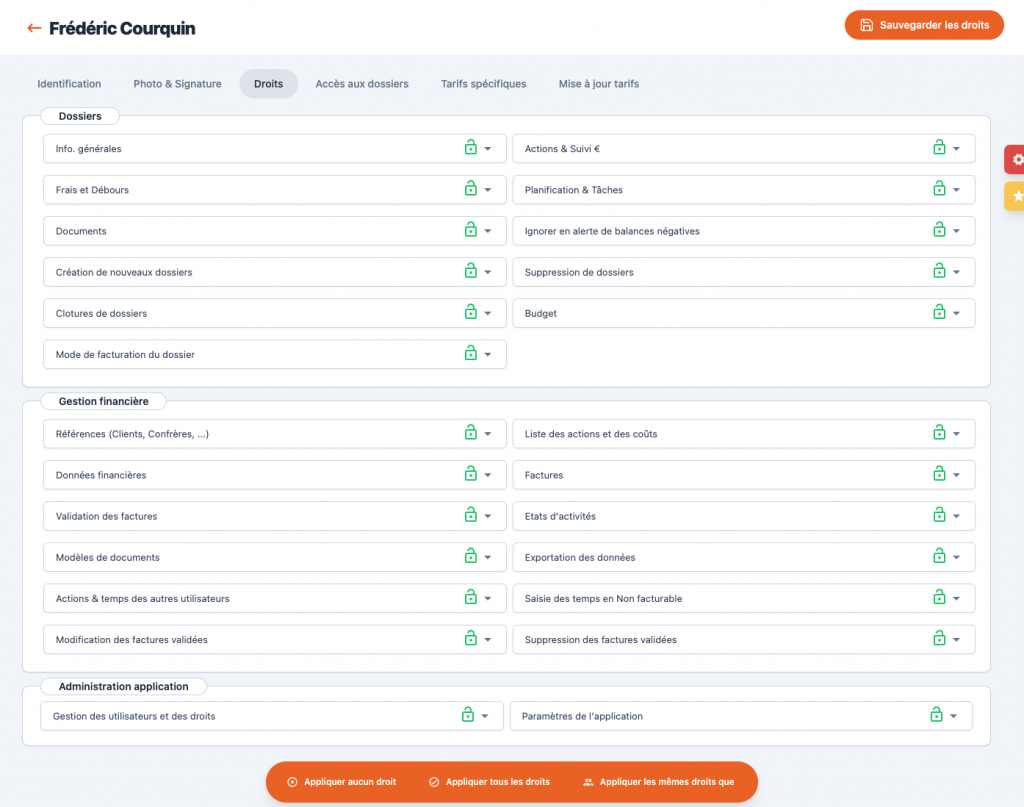Click the green lock icon for Factures
Screen dimensions: 1024x807
(939, 475)
